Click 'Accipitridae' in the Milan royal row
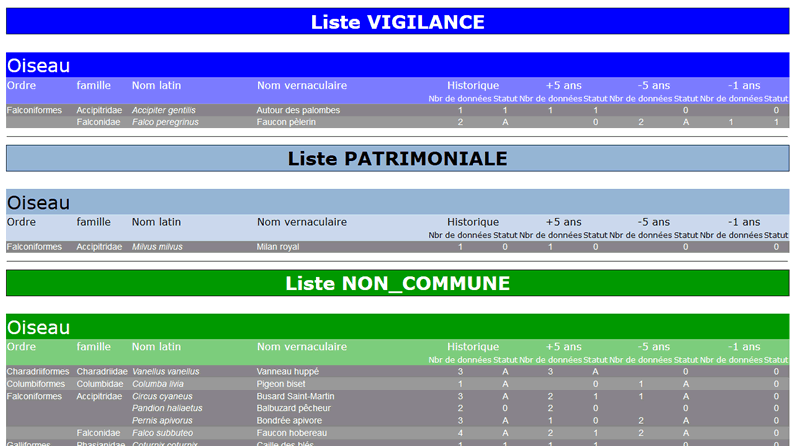The height and width of the screenshot is (446, 791). point(99,247)
